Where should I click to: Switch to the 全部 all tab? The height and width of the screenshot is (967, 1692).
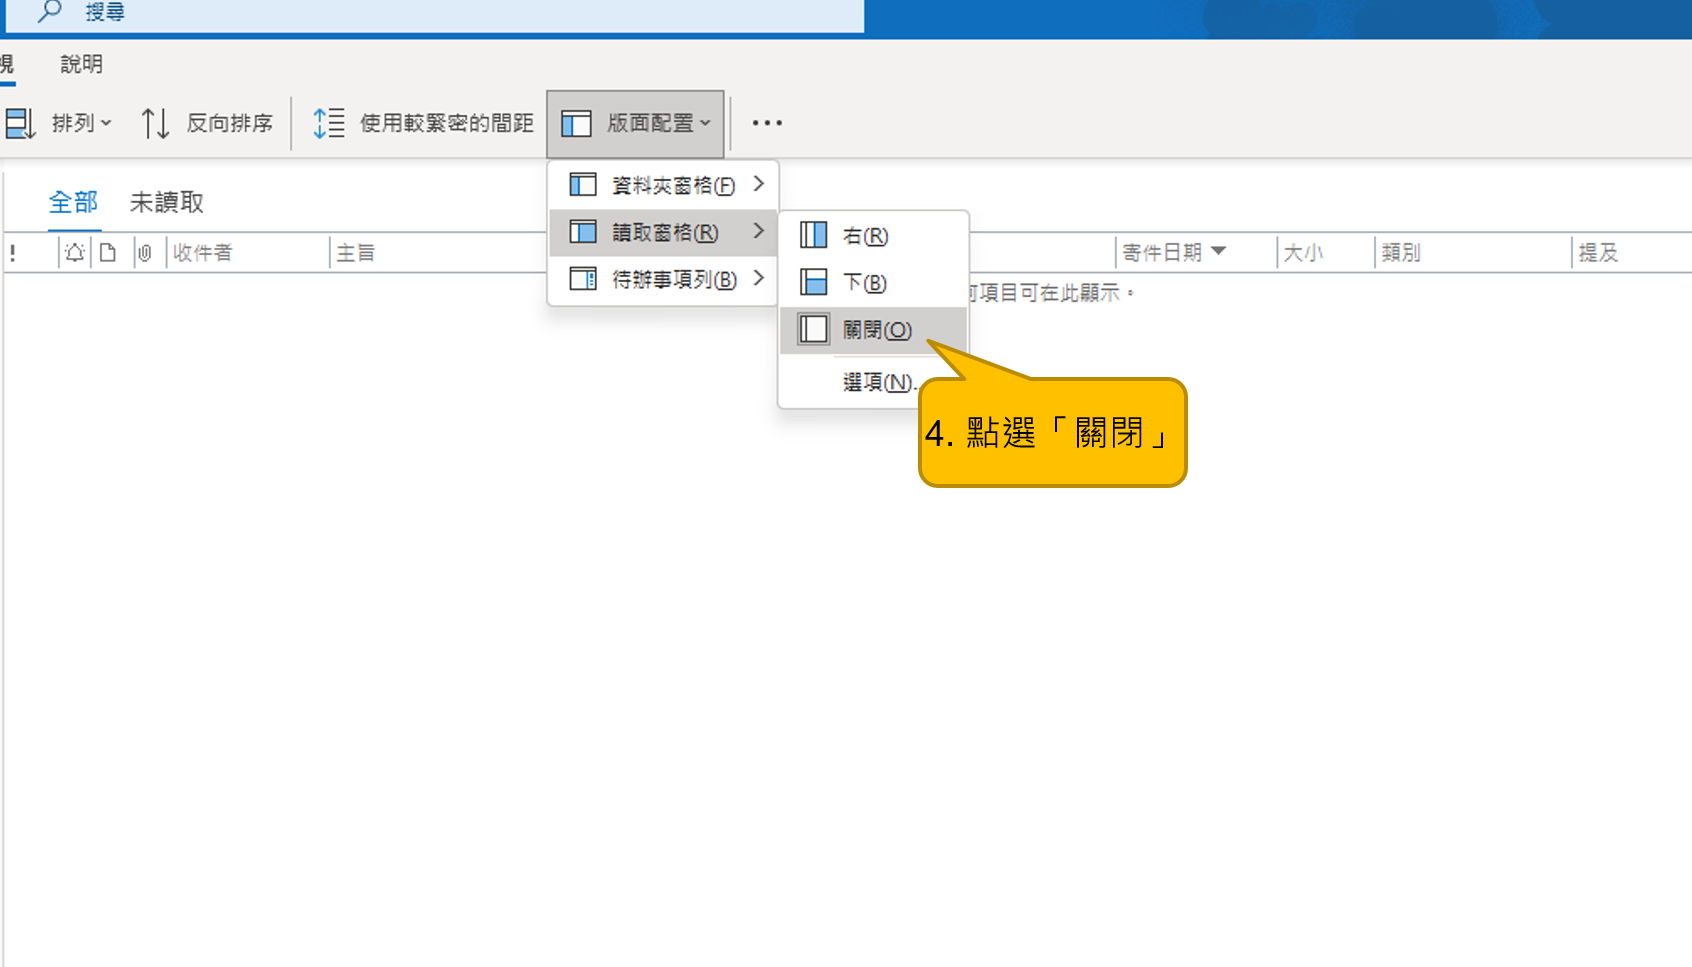[x=74, y=203]
